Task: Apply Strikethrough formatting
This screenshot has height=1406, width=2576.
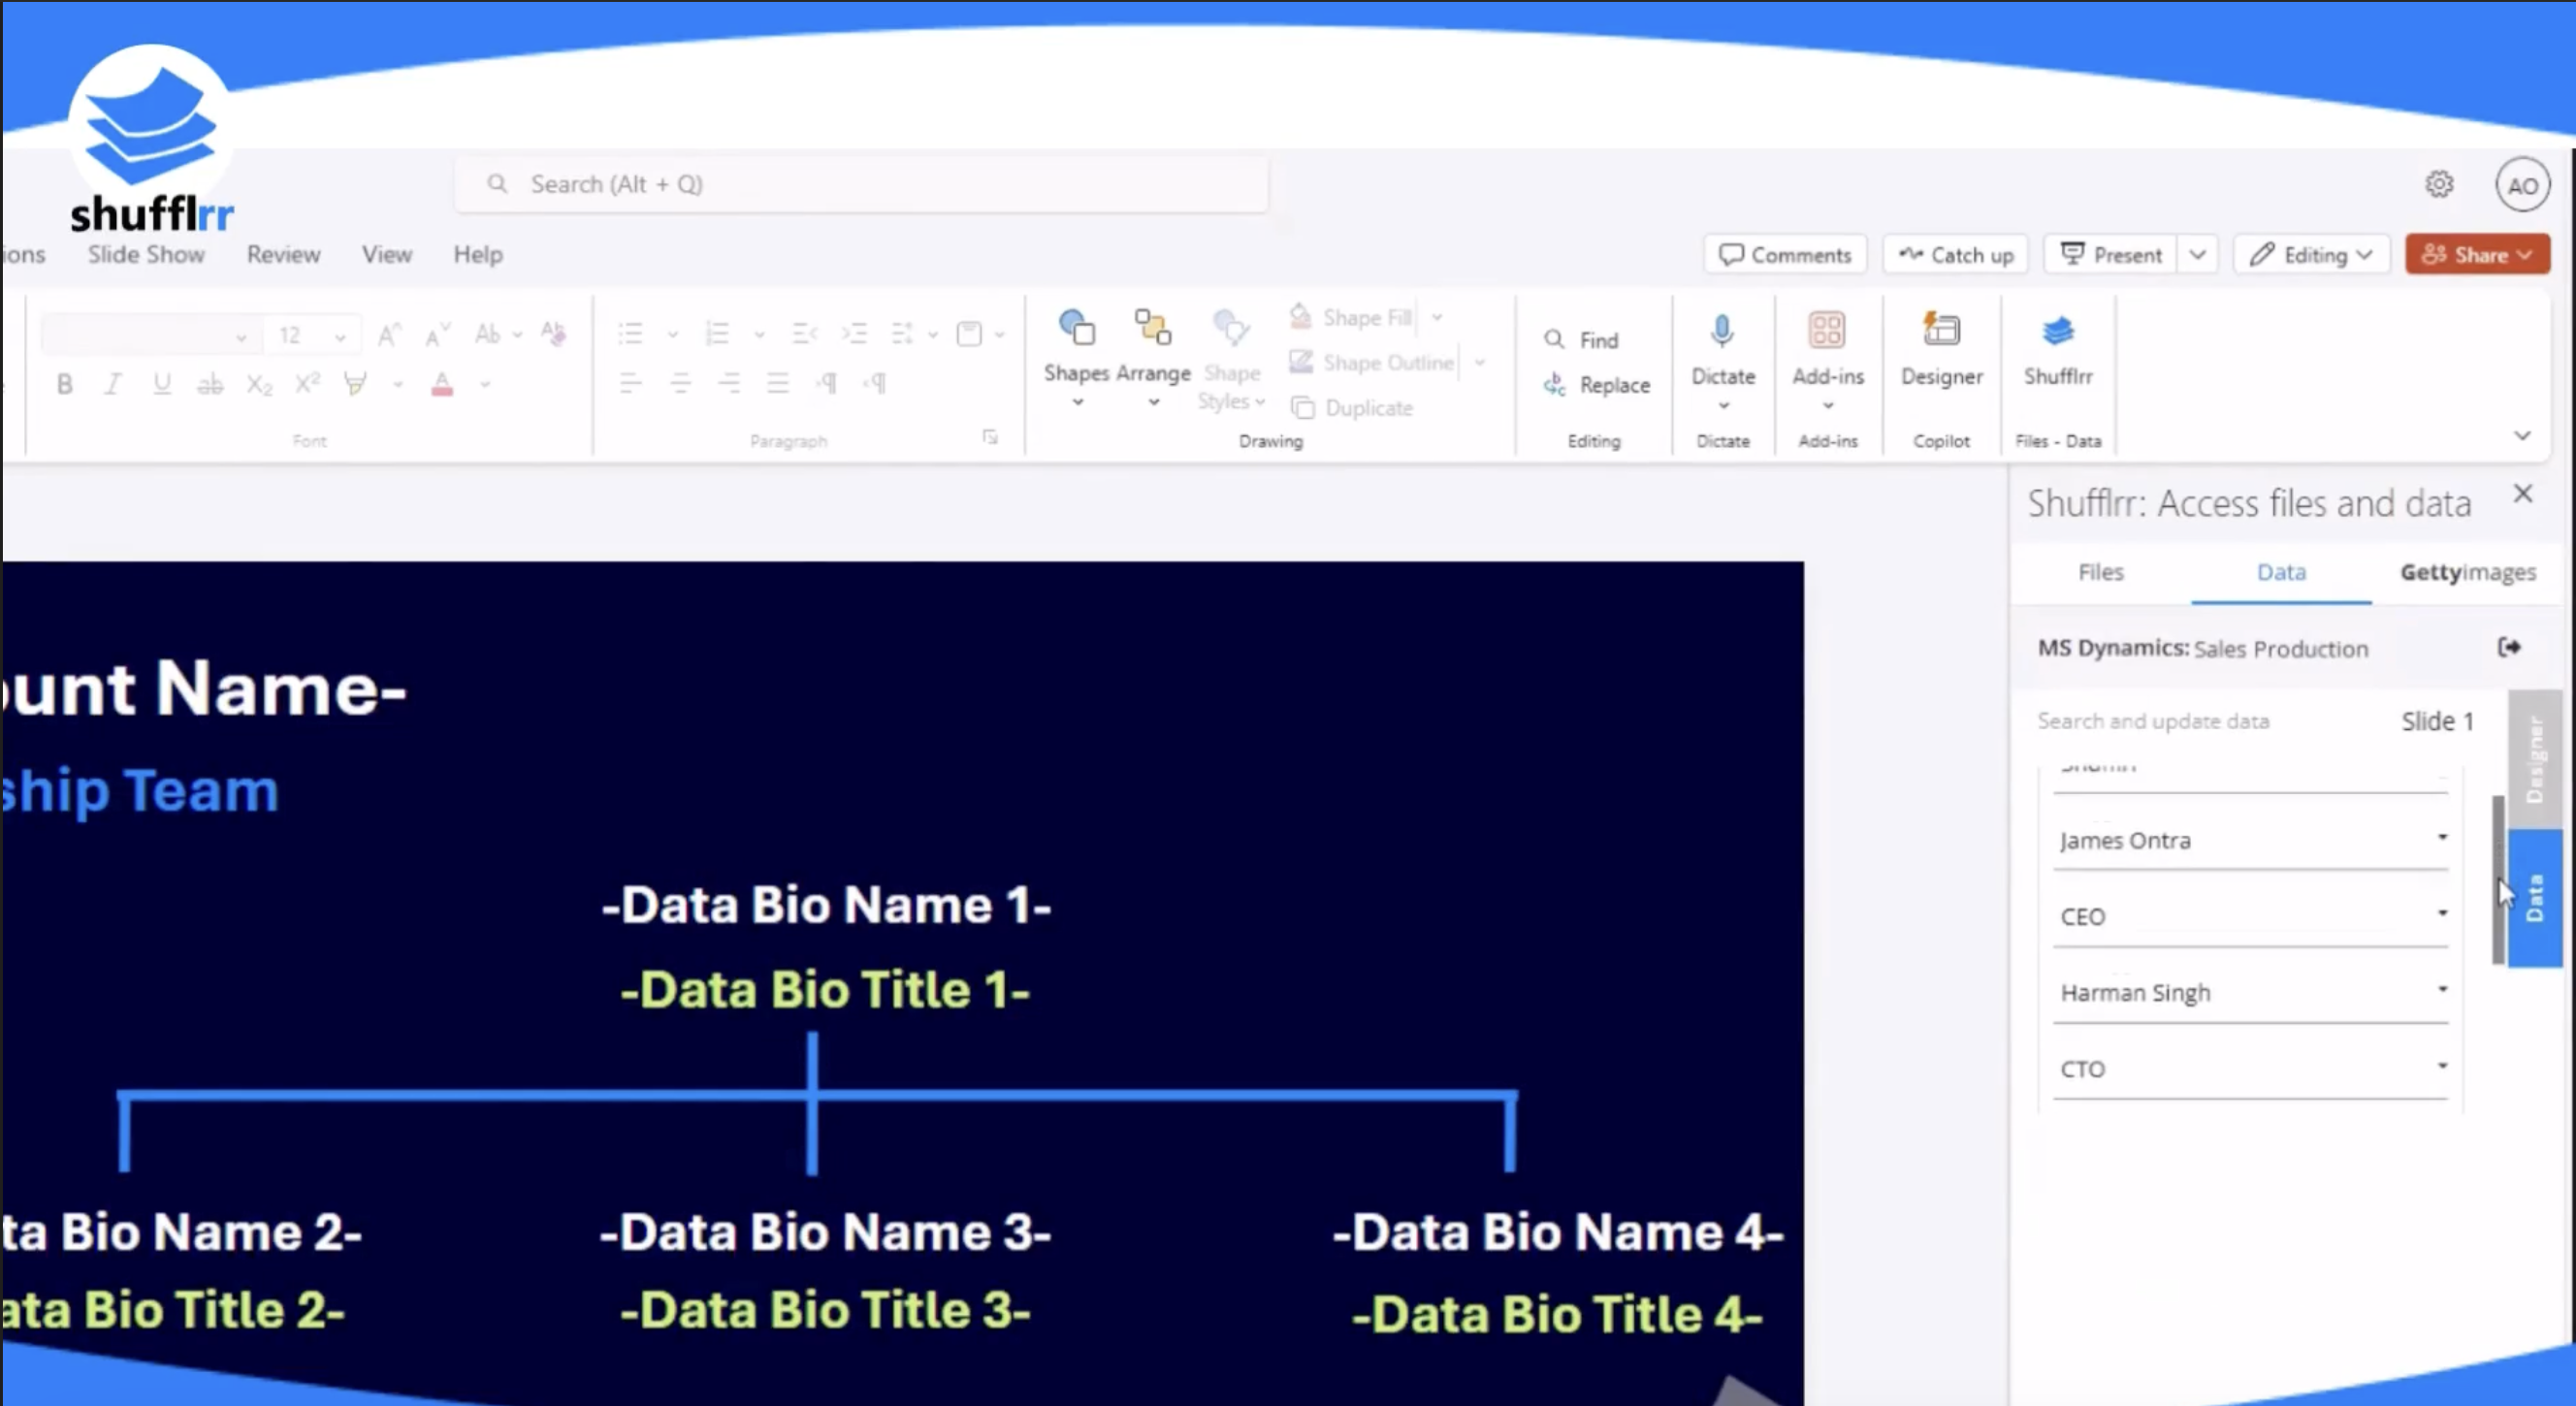Action: point(210,384)
